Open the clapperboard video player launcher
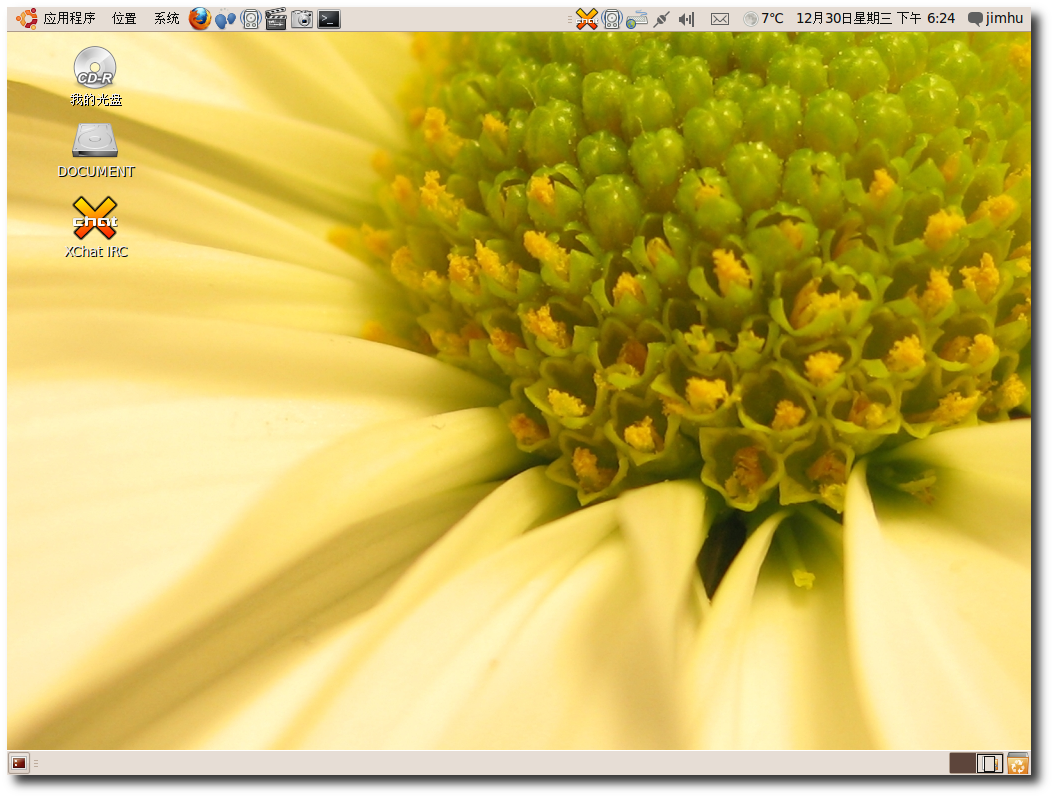Viewport: 1054px width, 798px height. click(x=276, y=19)
